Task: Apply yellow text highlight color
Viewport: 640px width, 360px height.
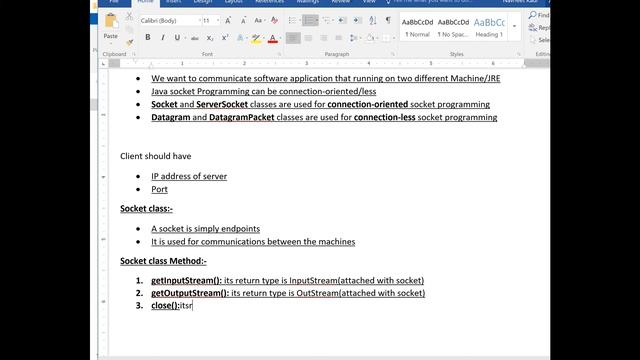Action: [x=256, y=38]
